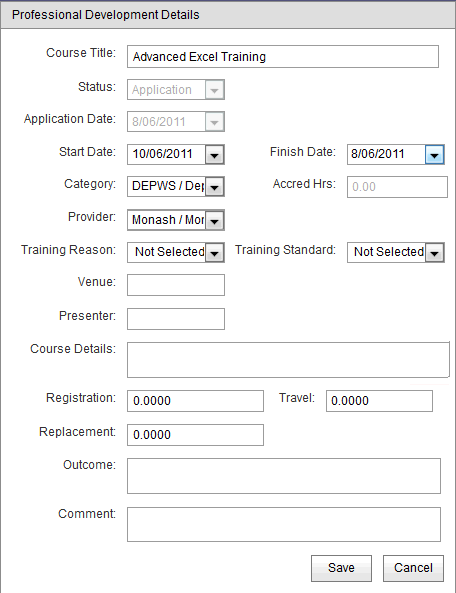Viewport: 456px width, 593px height.
Task: Open the Training Reason dropdown arrow
Action: click(214, 253)
